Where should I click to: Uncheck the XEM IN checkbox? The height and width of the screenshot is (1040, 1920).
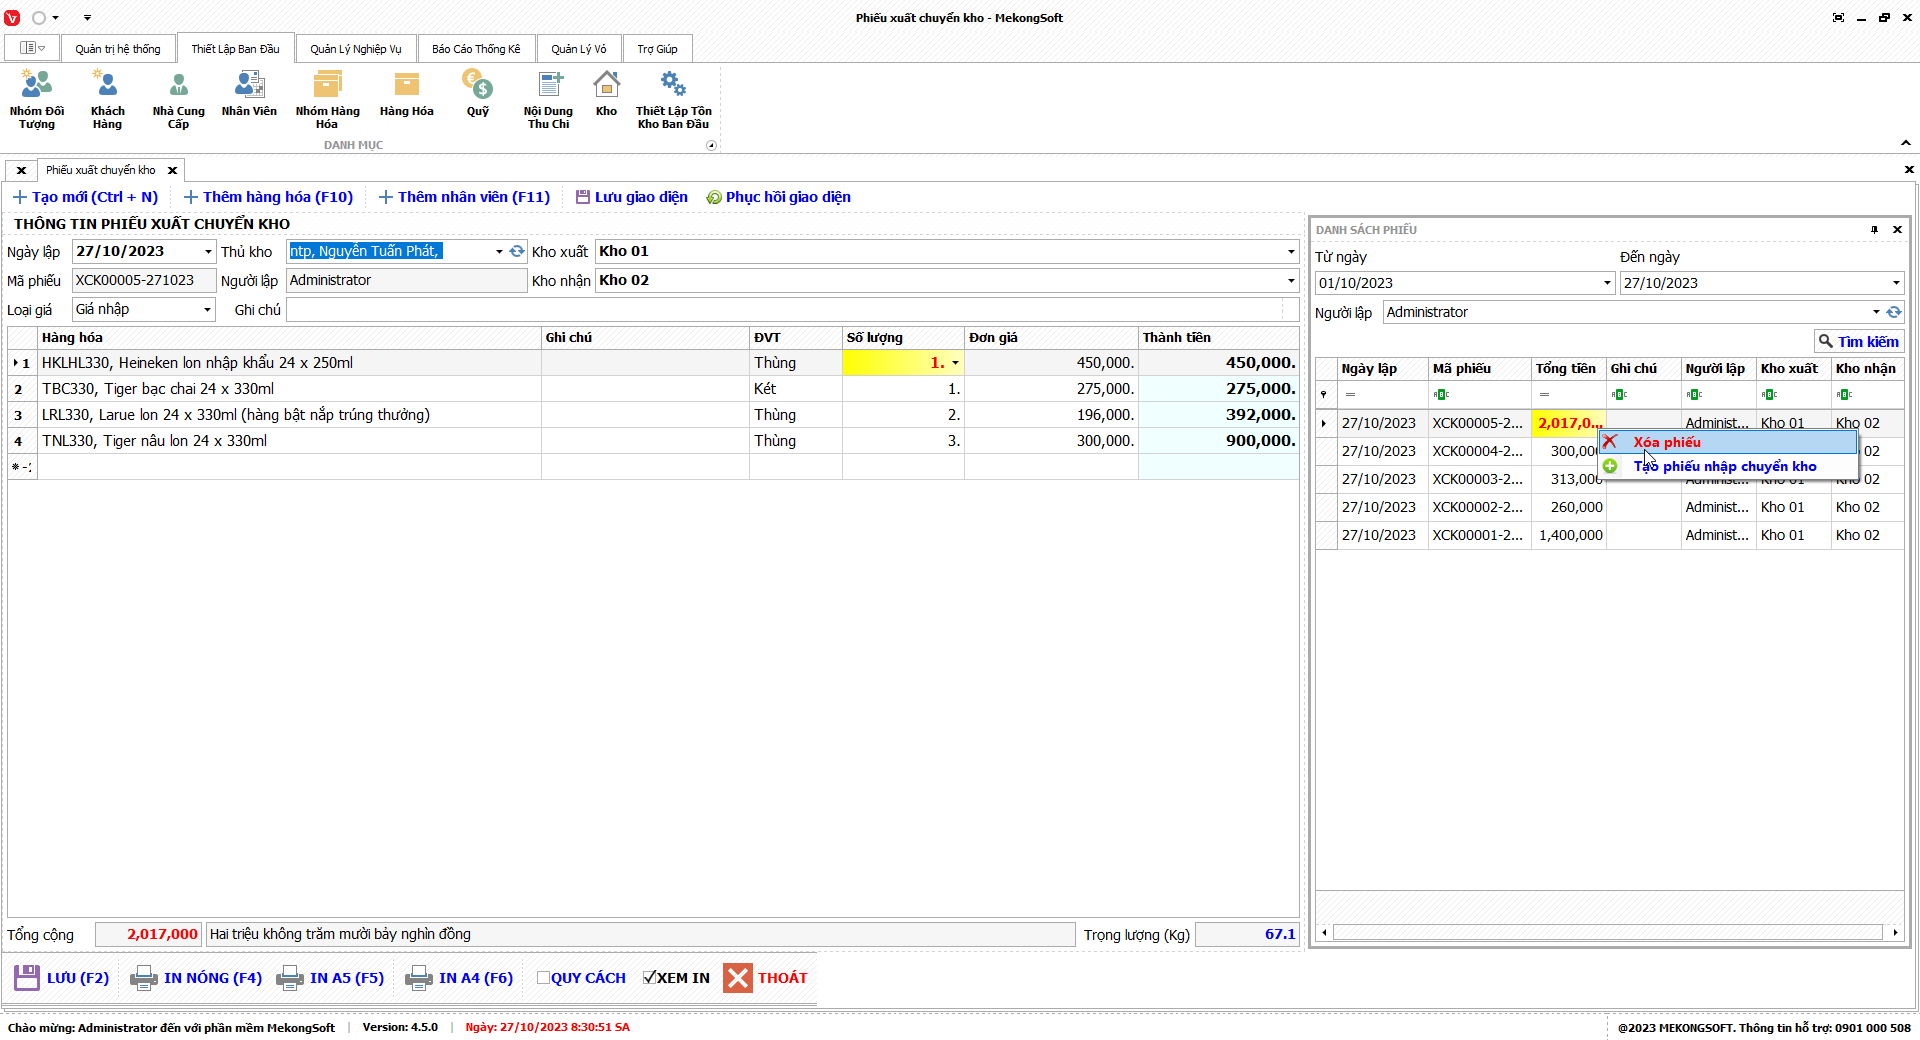point(650,978)
